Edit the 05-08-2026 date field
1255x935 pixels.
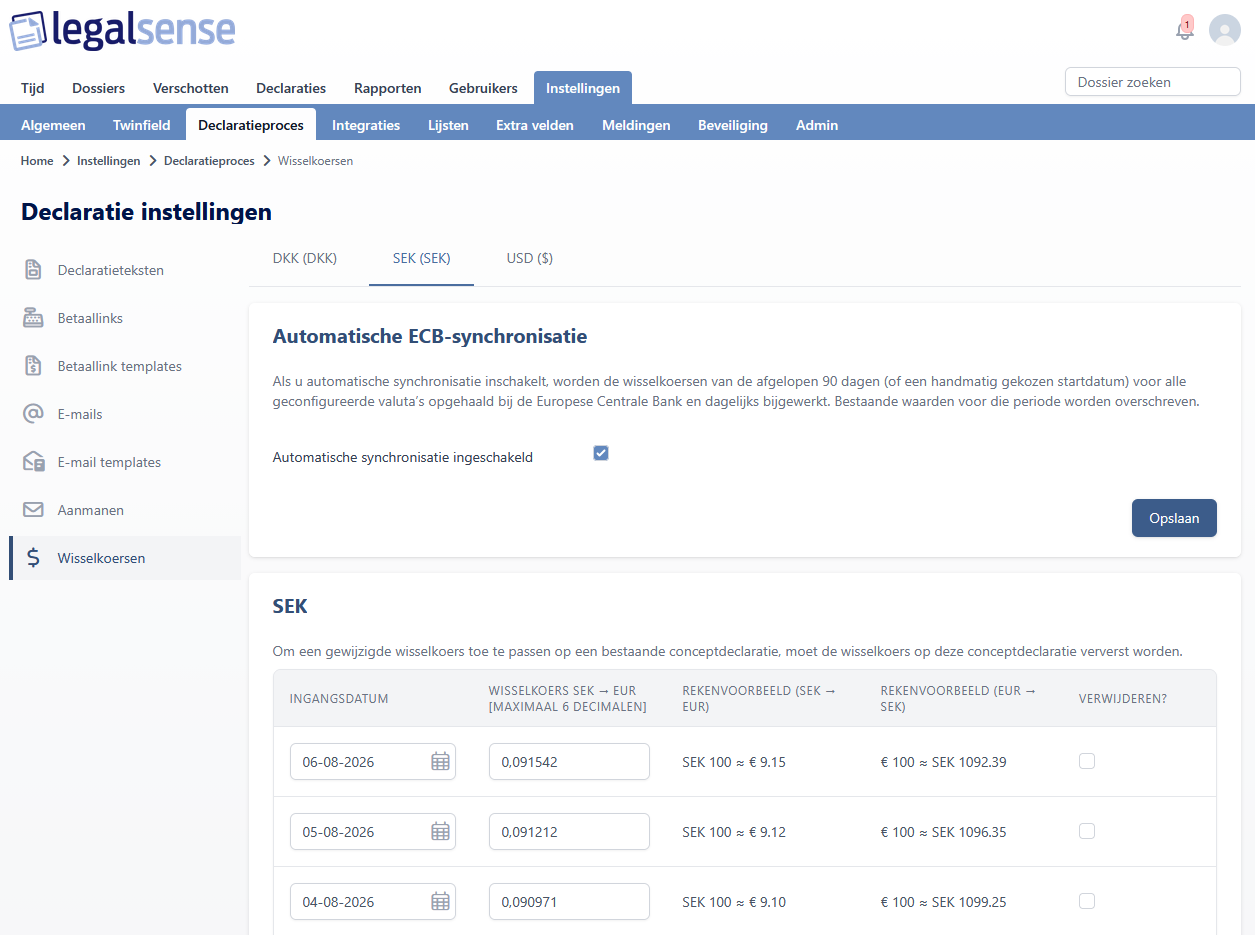[373, 832]
